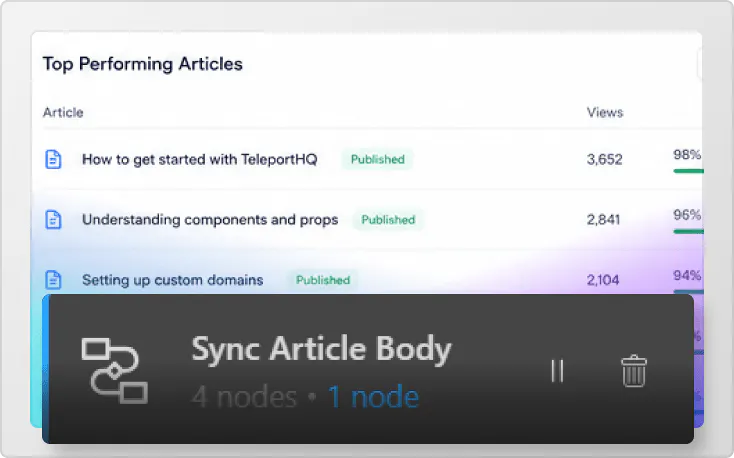Click the 2,104 views value

[x=603, y=280]
